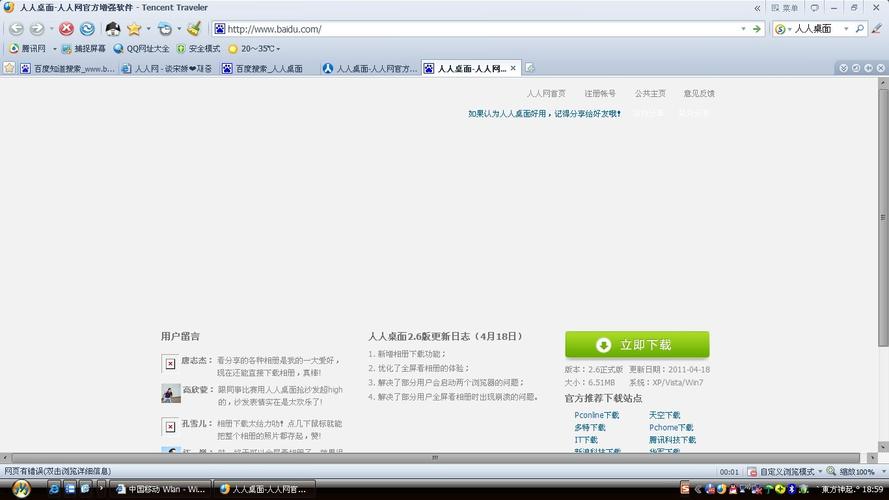Open navigation history dropdown beside forward arrow
Screen dimensions: 889x500
point(51,28)
